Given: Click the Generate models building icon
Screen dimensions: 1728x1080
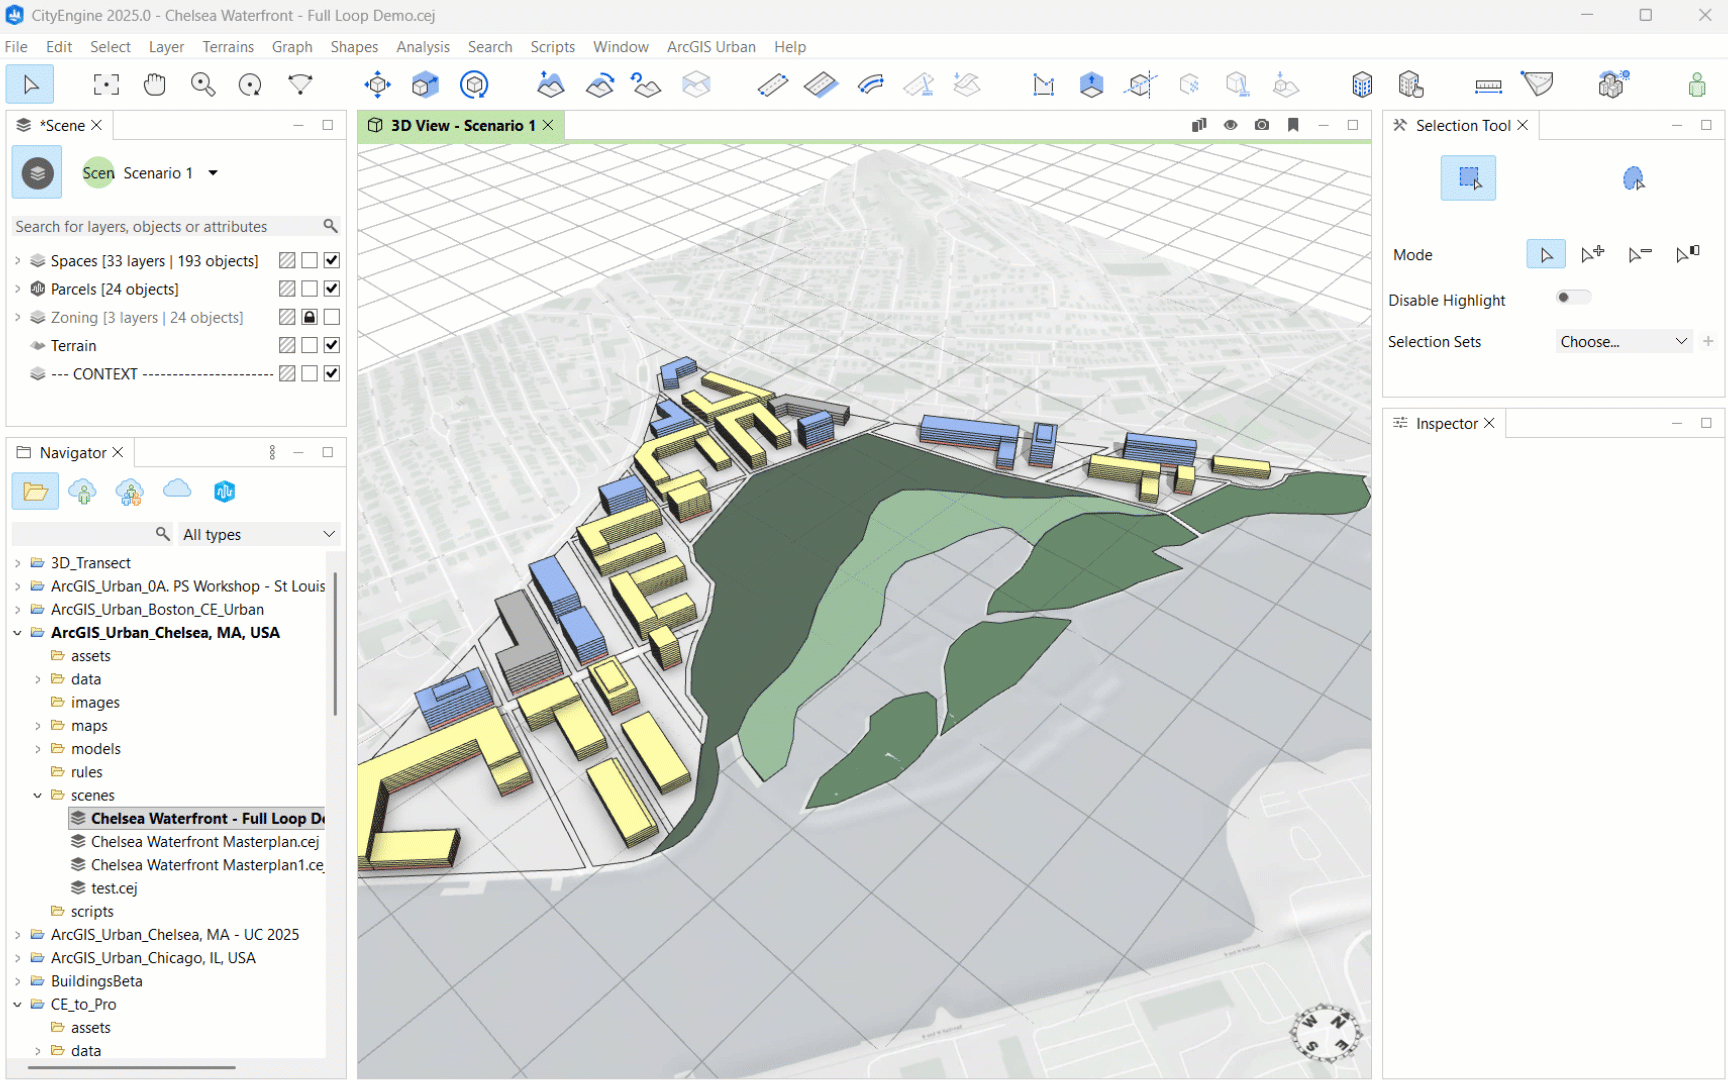Looking at the screenshot, I should click(1362, 85).
